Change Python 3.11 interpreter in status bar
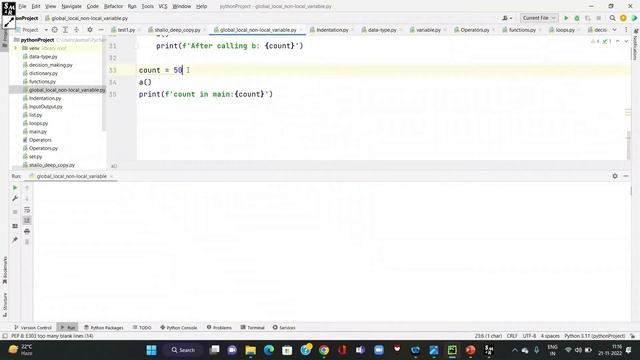Screen dimensions: 640x360 (x=594, y=336)
